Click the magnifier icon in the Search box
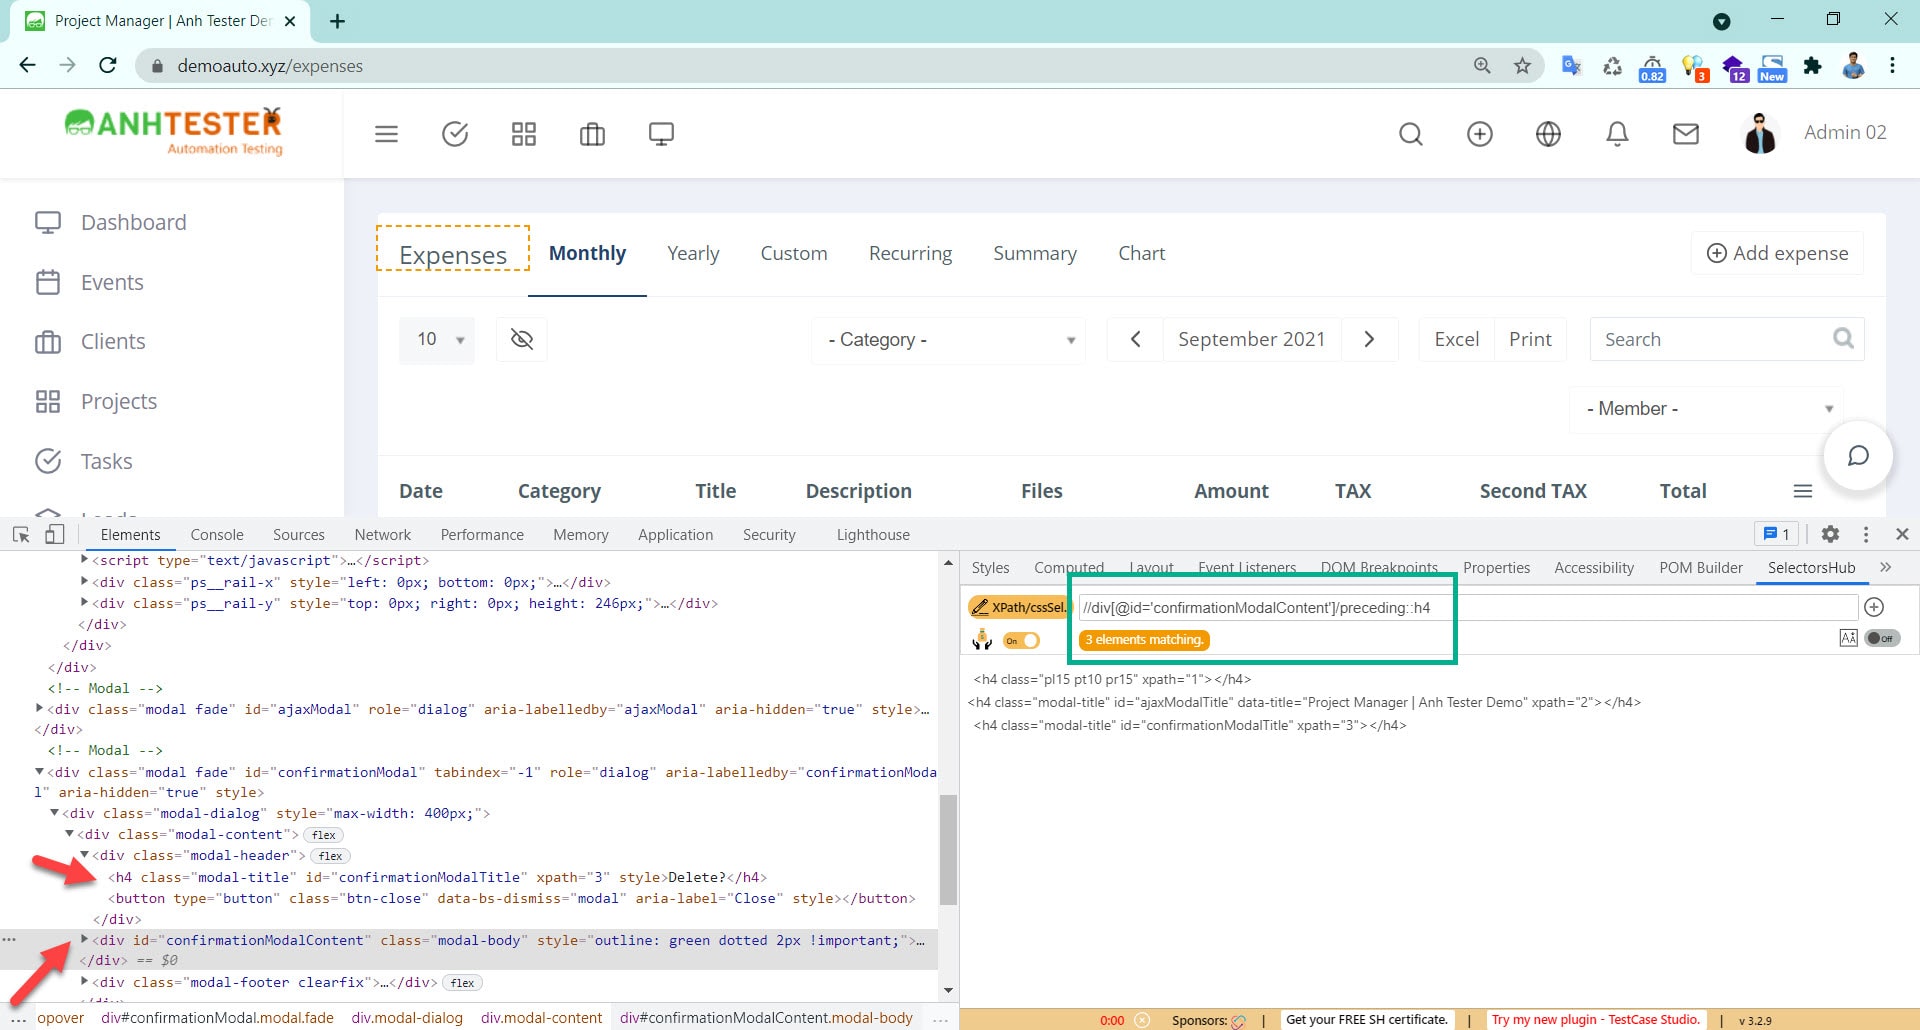The height and width of the screenshot is (1030, 1920). 1843,339
